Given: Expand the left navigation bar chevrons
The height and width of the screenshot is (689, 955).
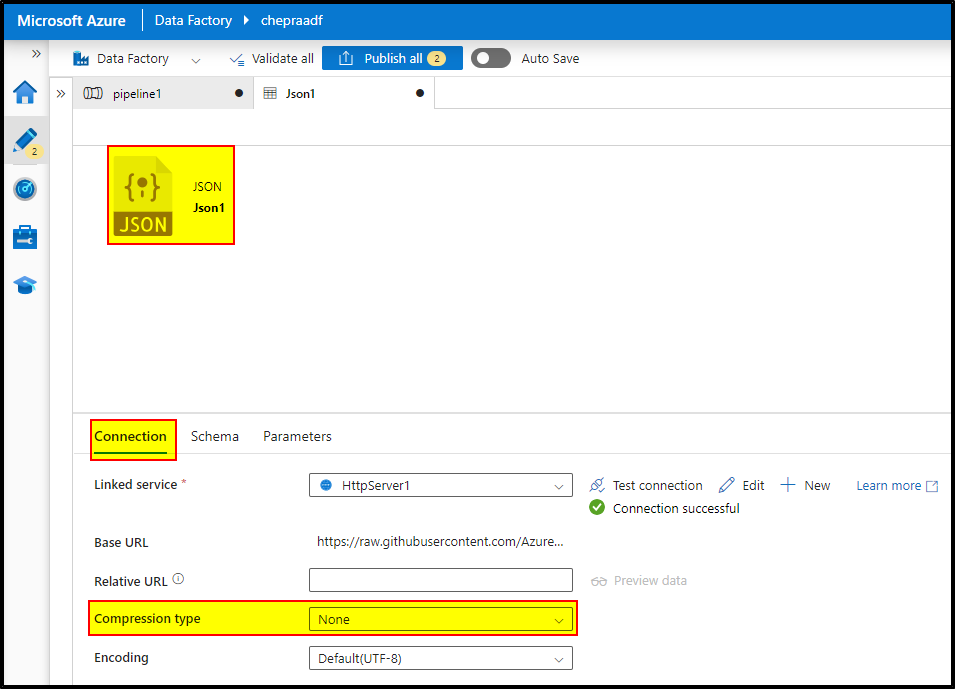Looking at the screenshot, I should (36, 54).
